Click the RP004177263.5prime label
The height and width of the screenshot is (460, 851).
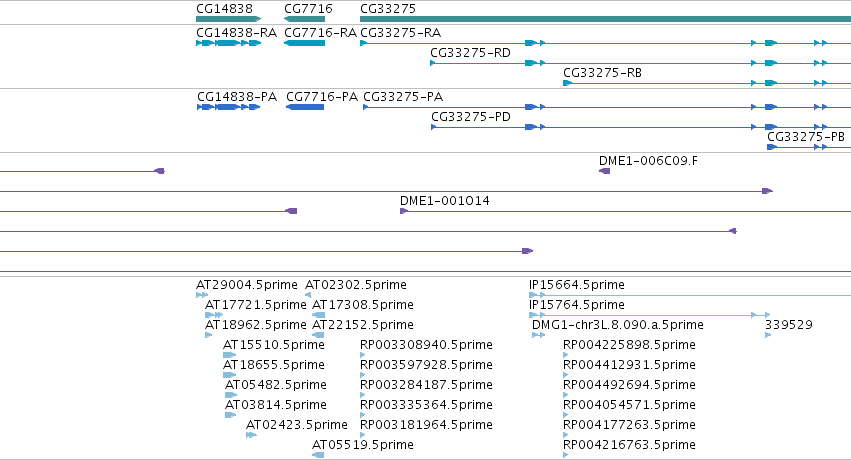coord(630,425)
